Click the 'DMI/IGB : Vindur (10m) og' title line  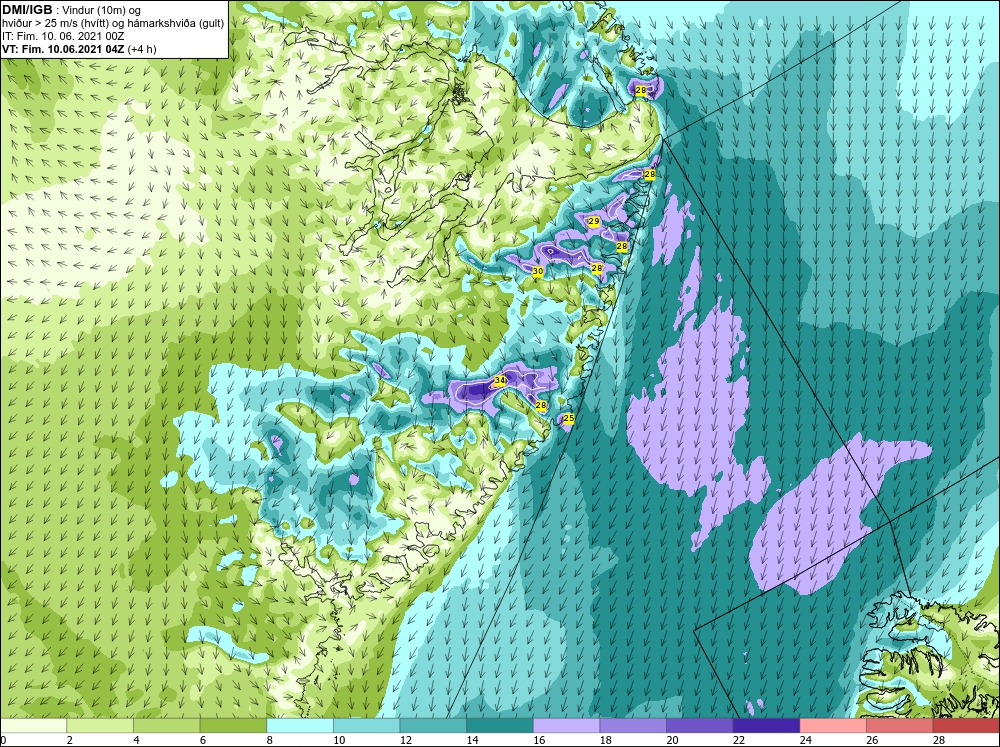pos(71,10)
